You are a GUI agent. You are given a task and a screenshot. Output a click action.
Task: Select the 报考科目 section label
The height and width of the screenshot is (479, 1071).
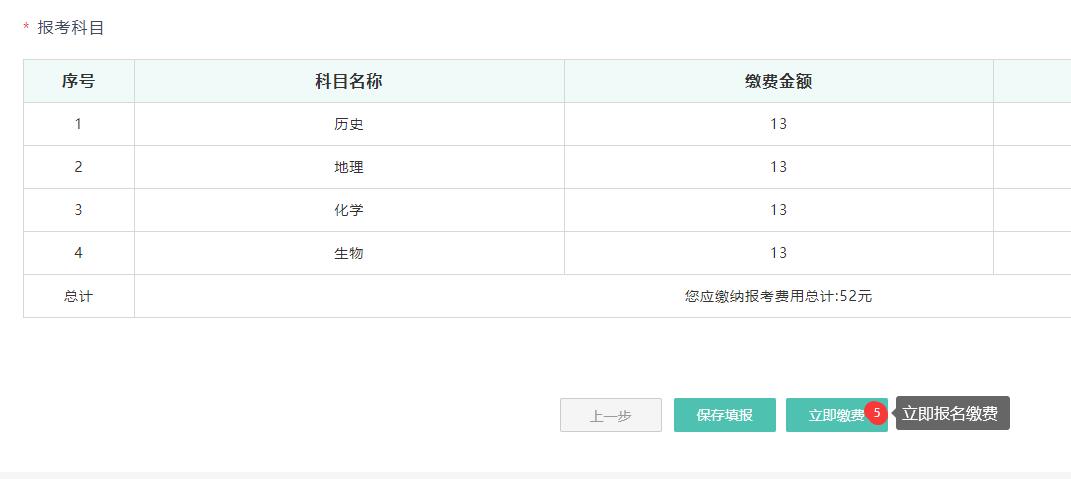[71, 28]
